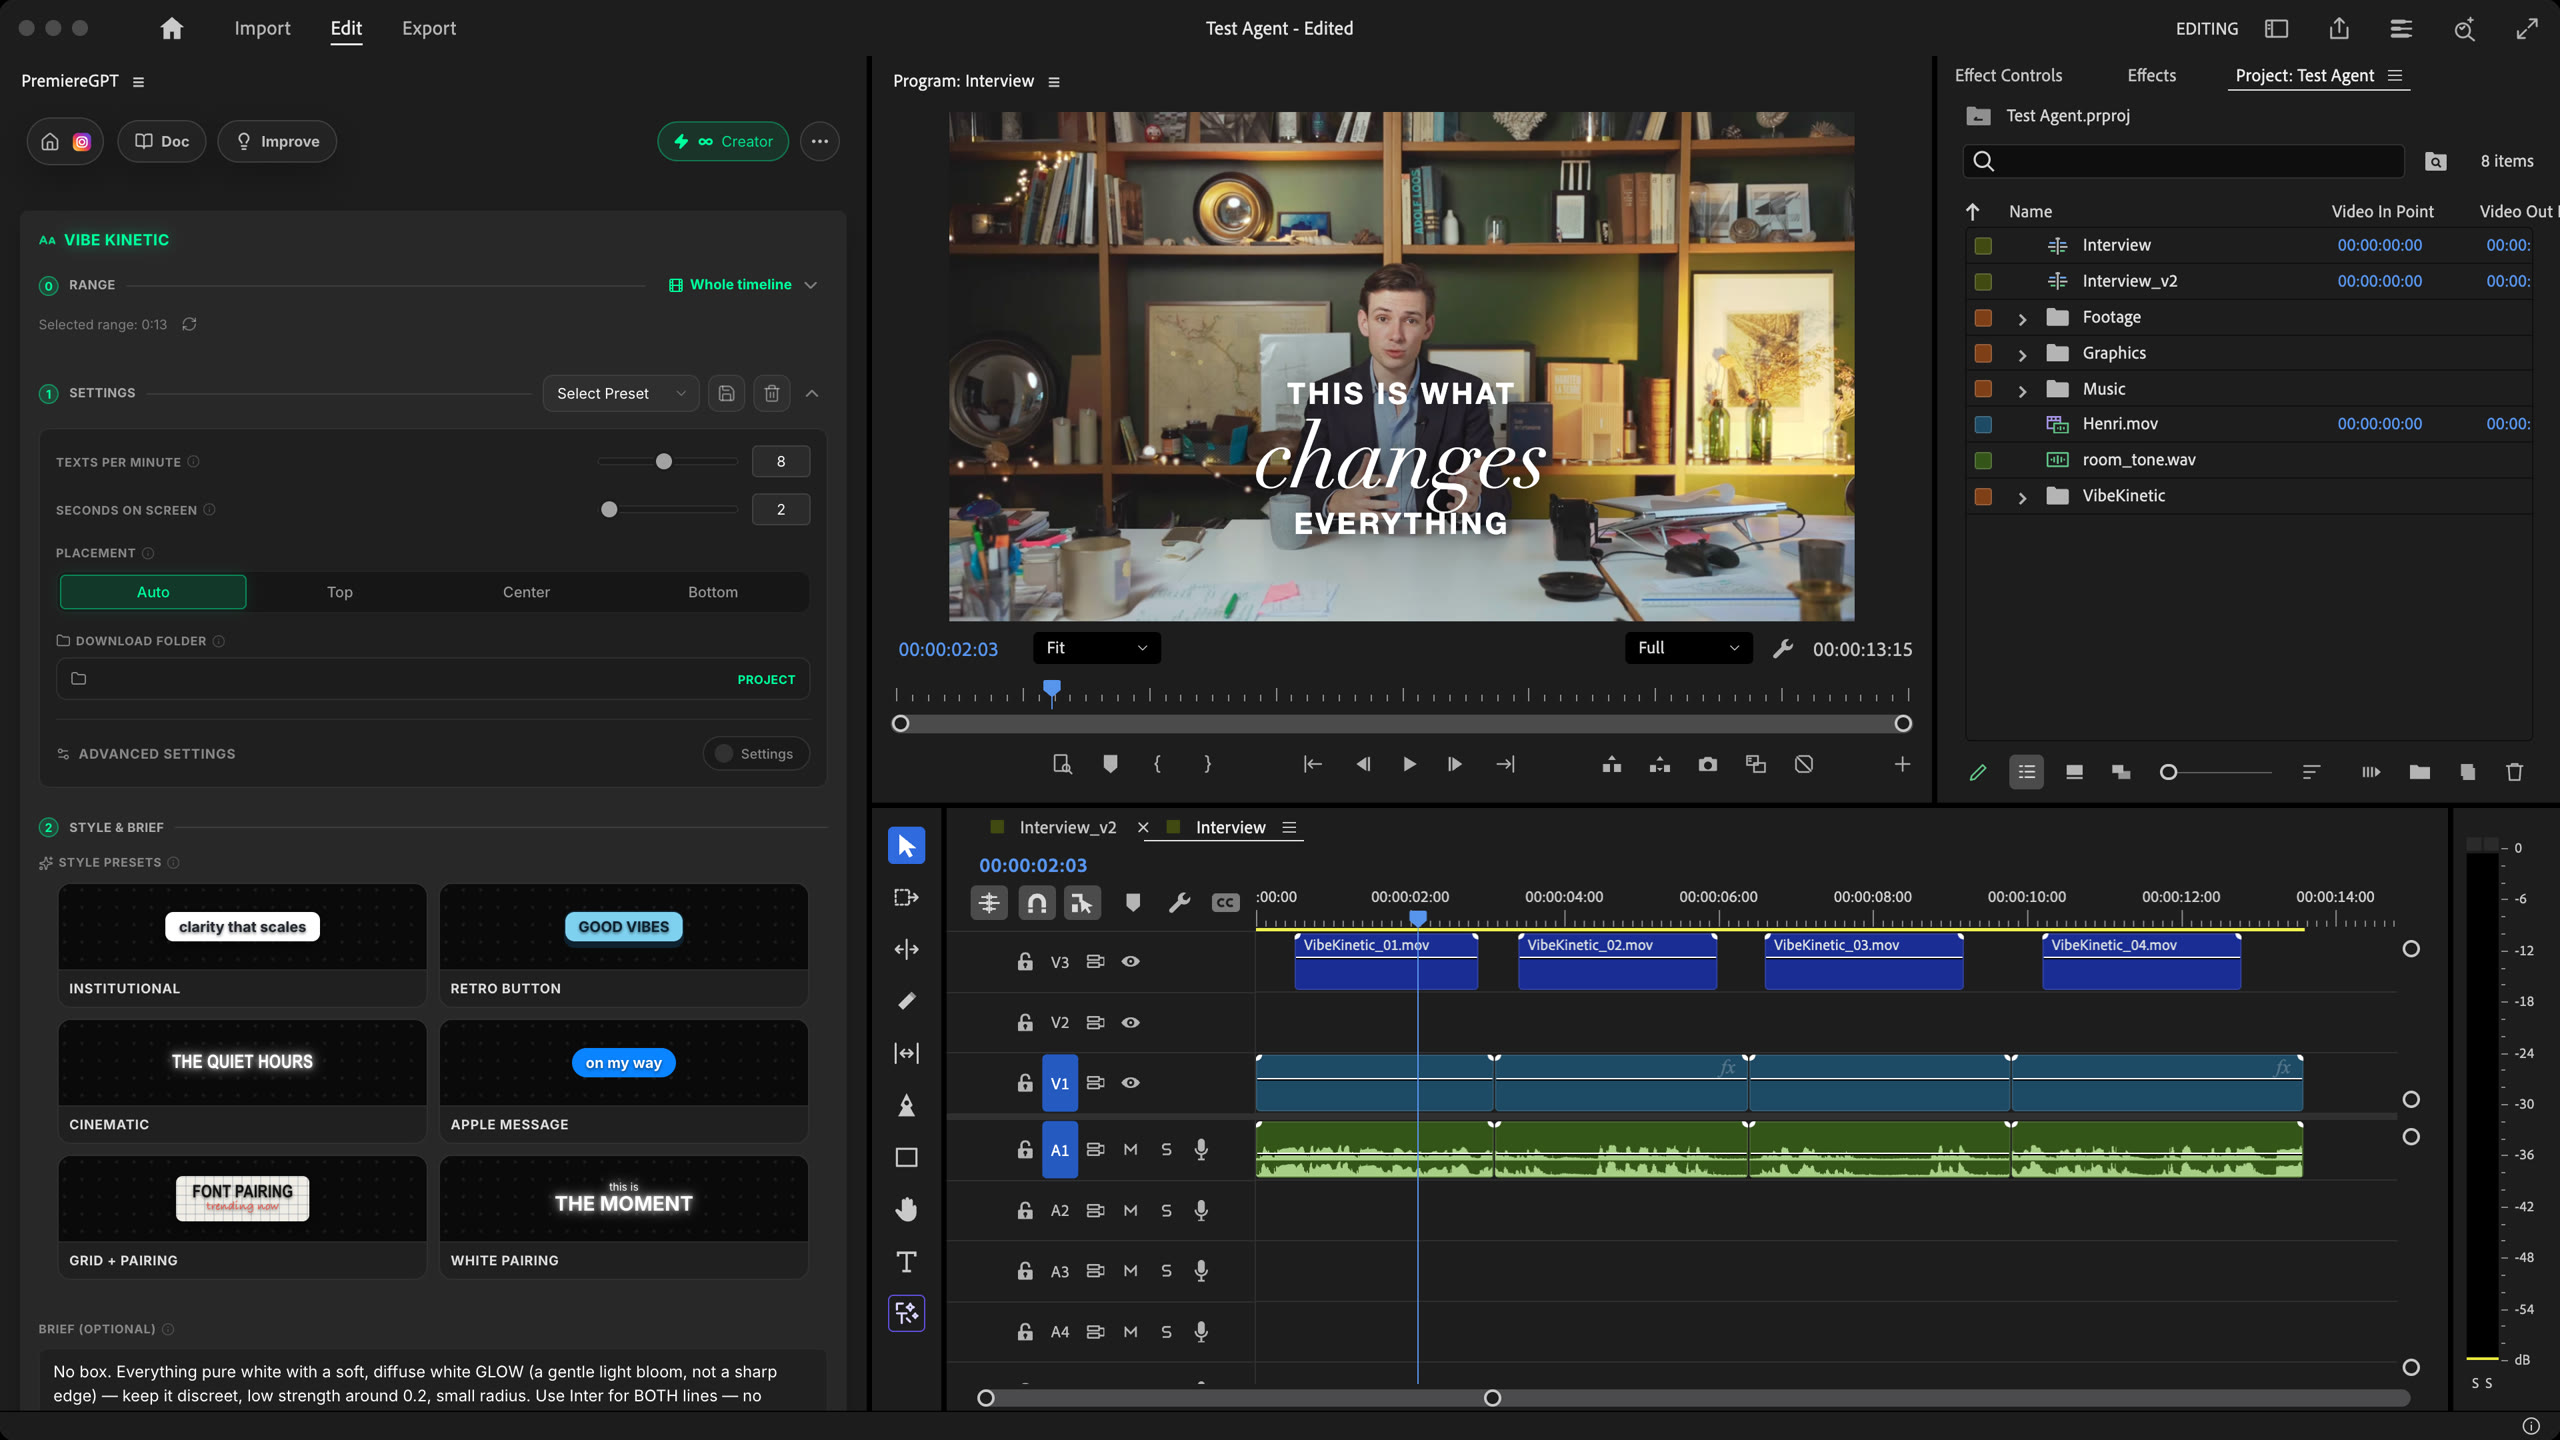Switch to the Interview_v2 sequence tab
Screen dimensions: 2560x1440
point(1067,827)
